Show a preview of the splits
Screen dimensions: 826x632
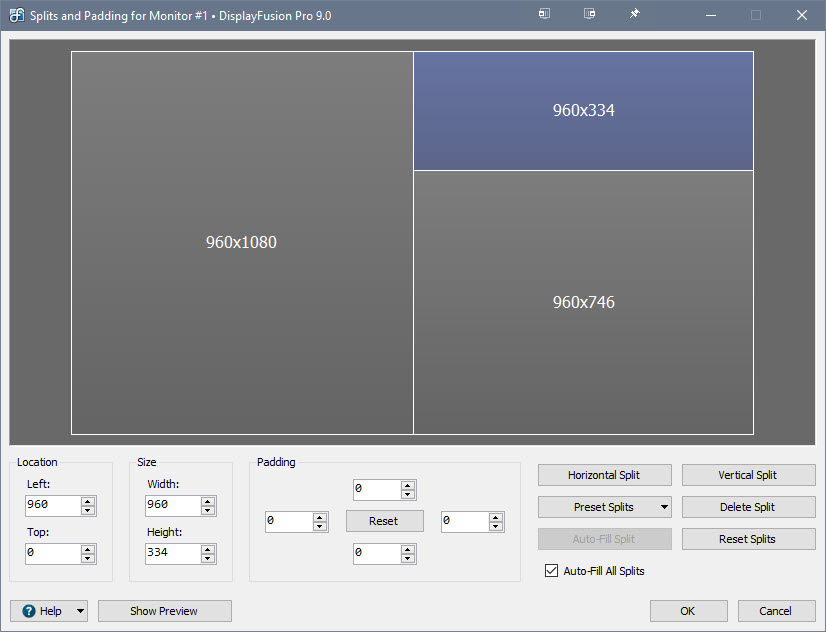[164, 610]
